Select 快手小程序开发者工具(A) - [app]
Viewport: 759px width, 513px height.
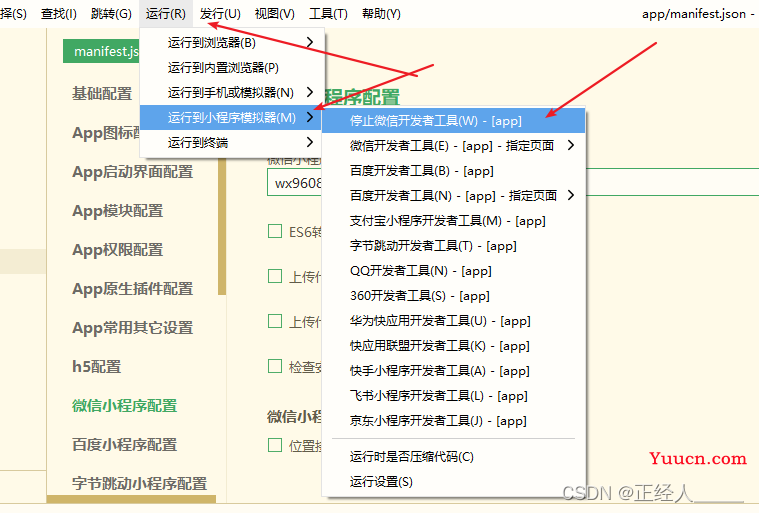point(453,371)
